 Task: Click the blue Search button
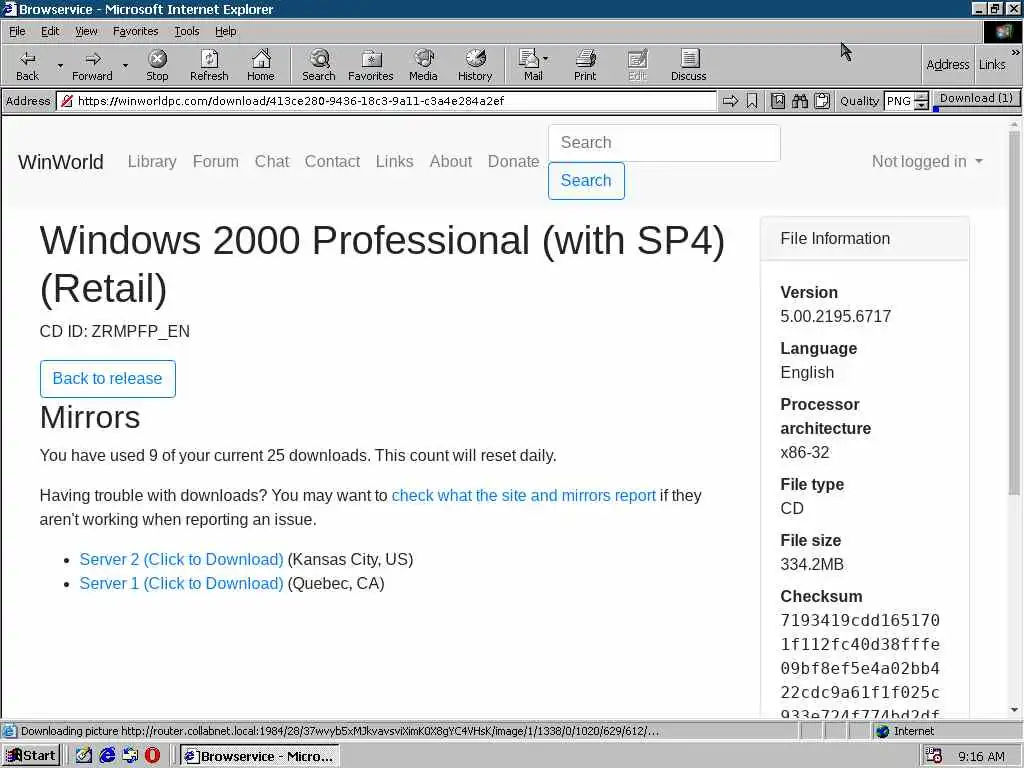tap(586, 180)
